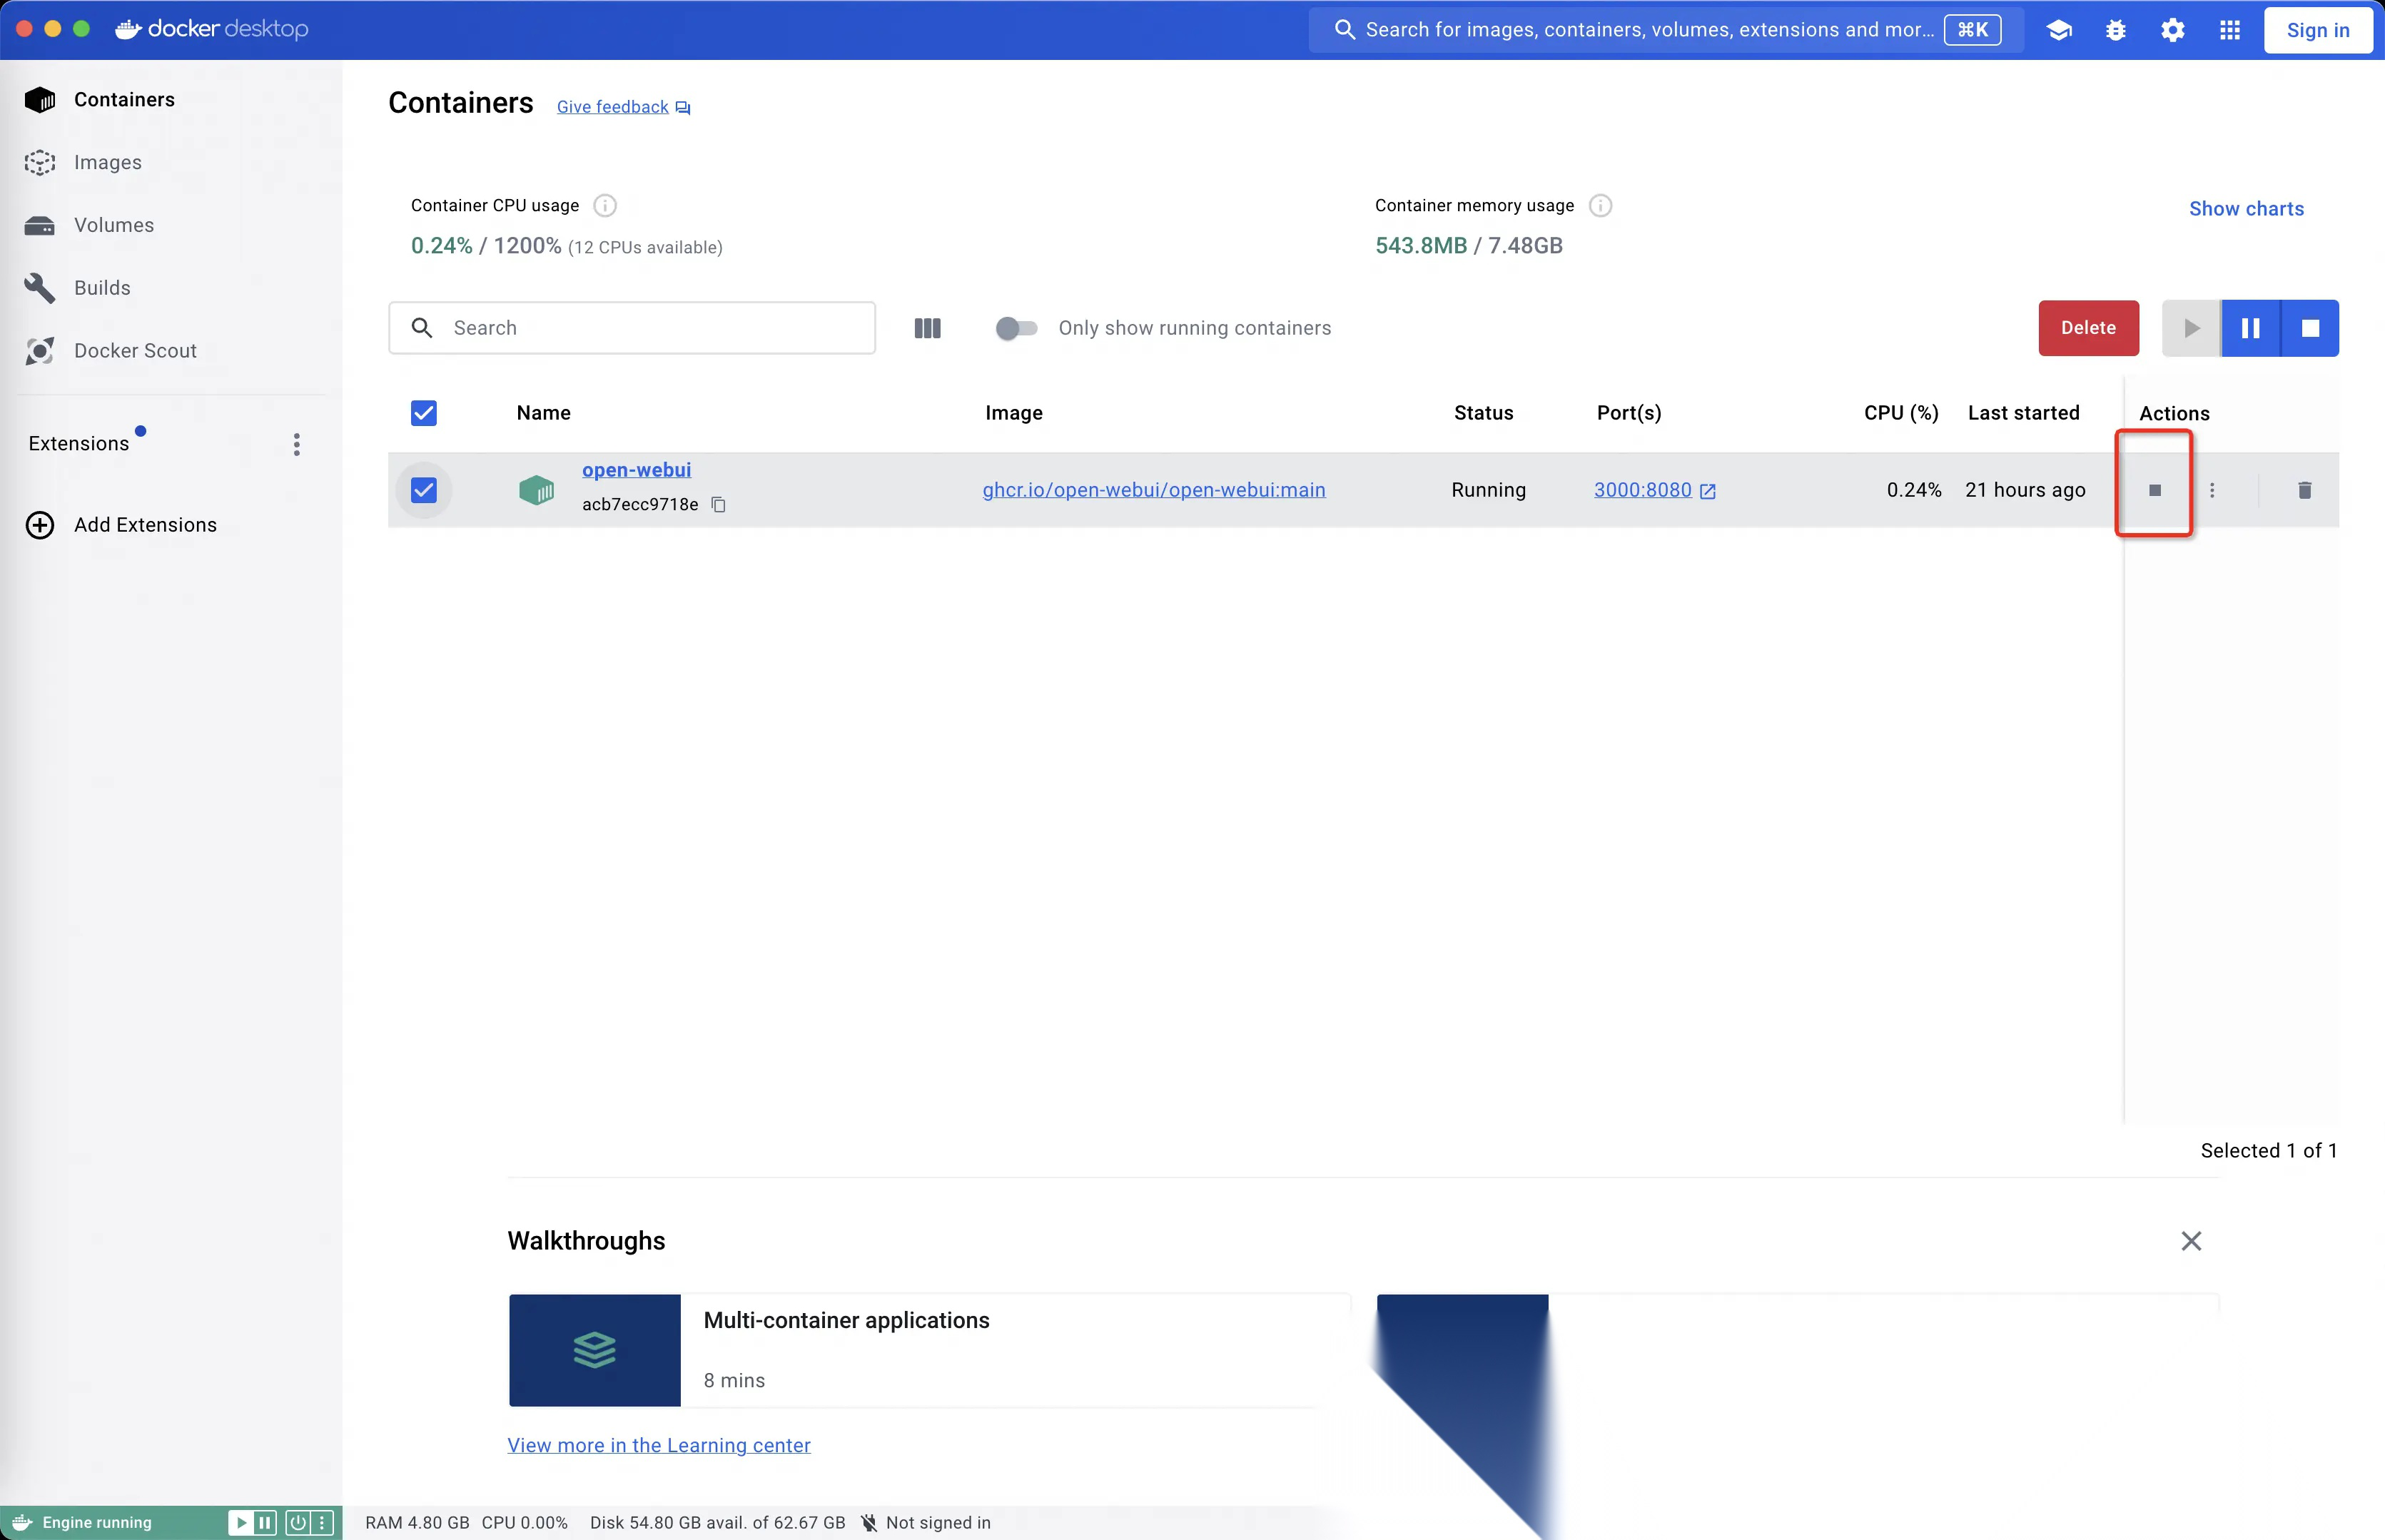
Task: Click the container Search field
Action: [x=650, y=328]
